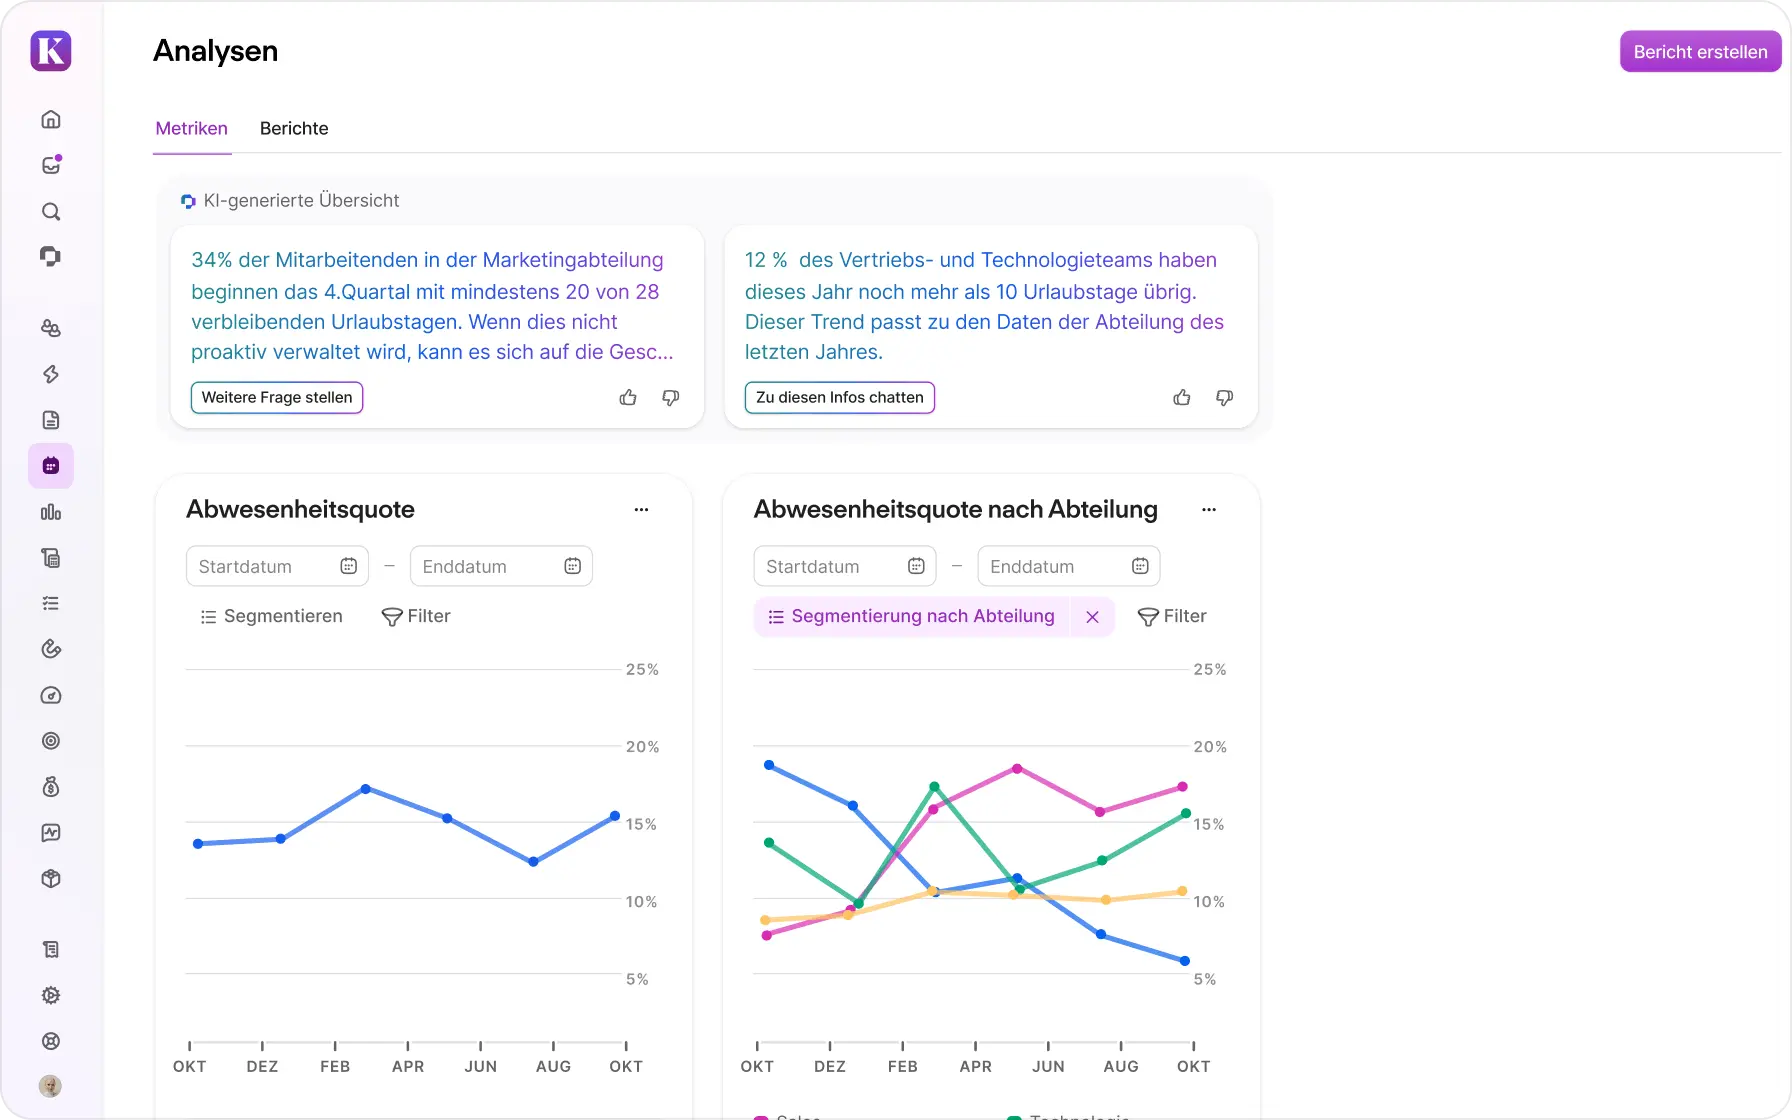Open the checklist icon in sidebar
Viewport: 1792px width, 1120px height.
pyautogui.click(x=51, y=604)
